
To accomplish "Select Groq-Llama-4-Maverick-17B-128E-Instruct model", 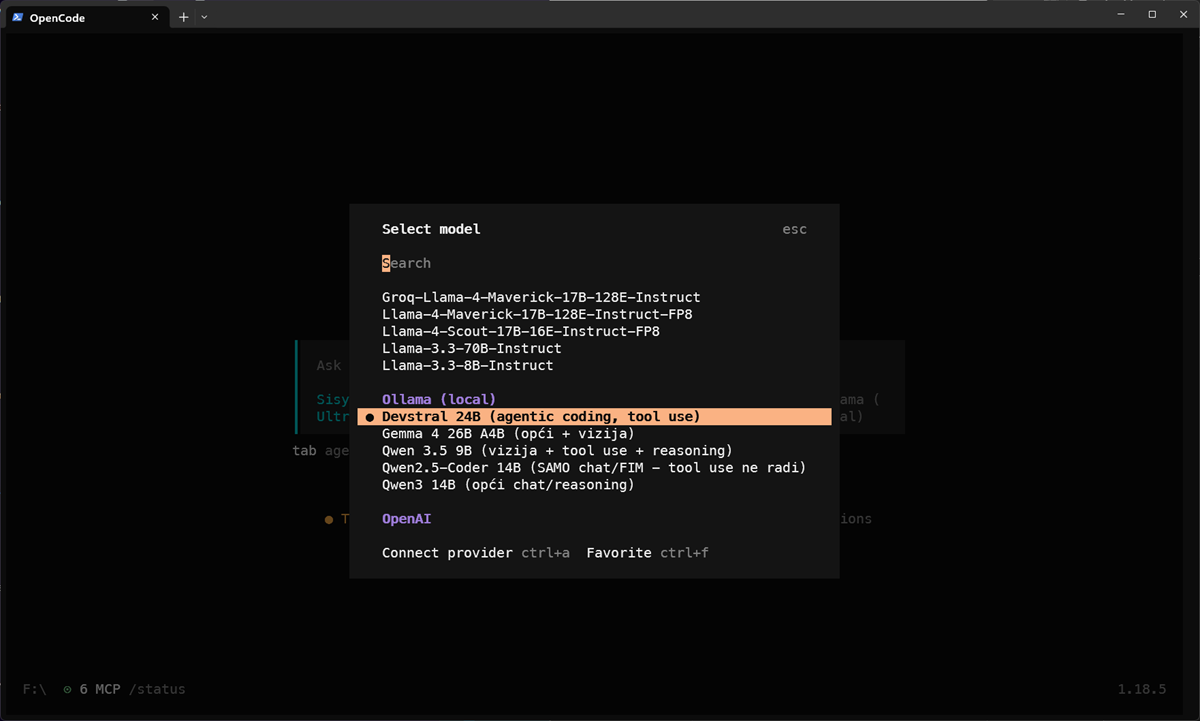I will [541, 297].
